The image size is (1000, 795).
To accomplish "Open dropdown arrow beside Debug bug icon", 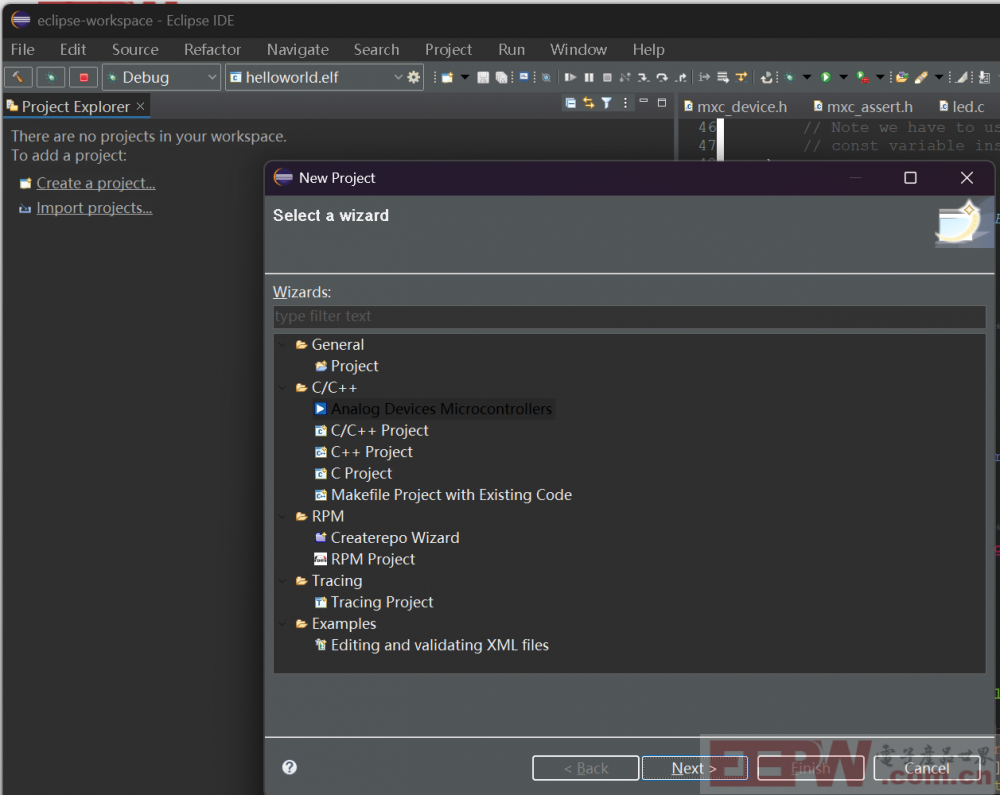I will (x=807, y=77).
